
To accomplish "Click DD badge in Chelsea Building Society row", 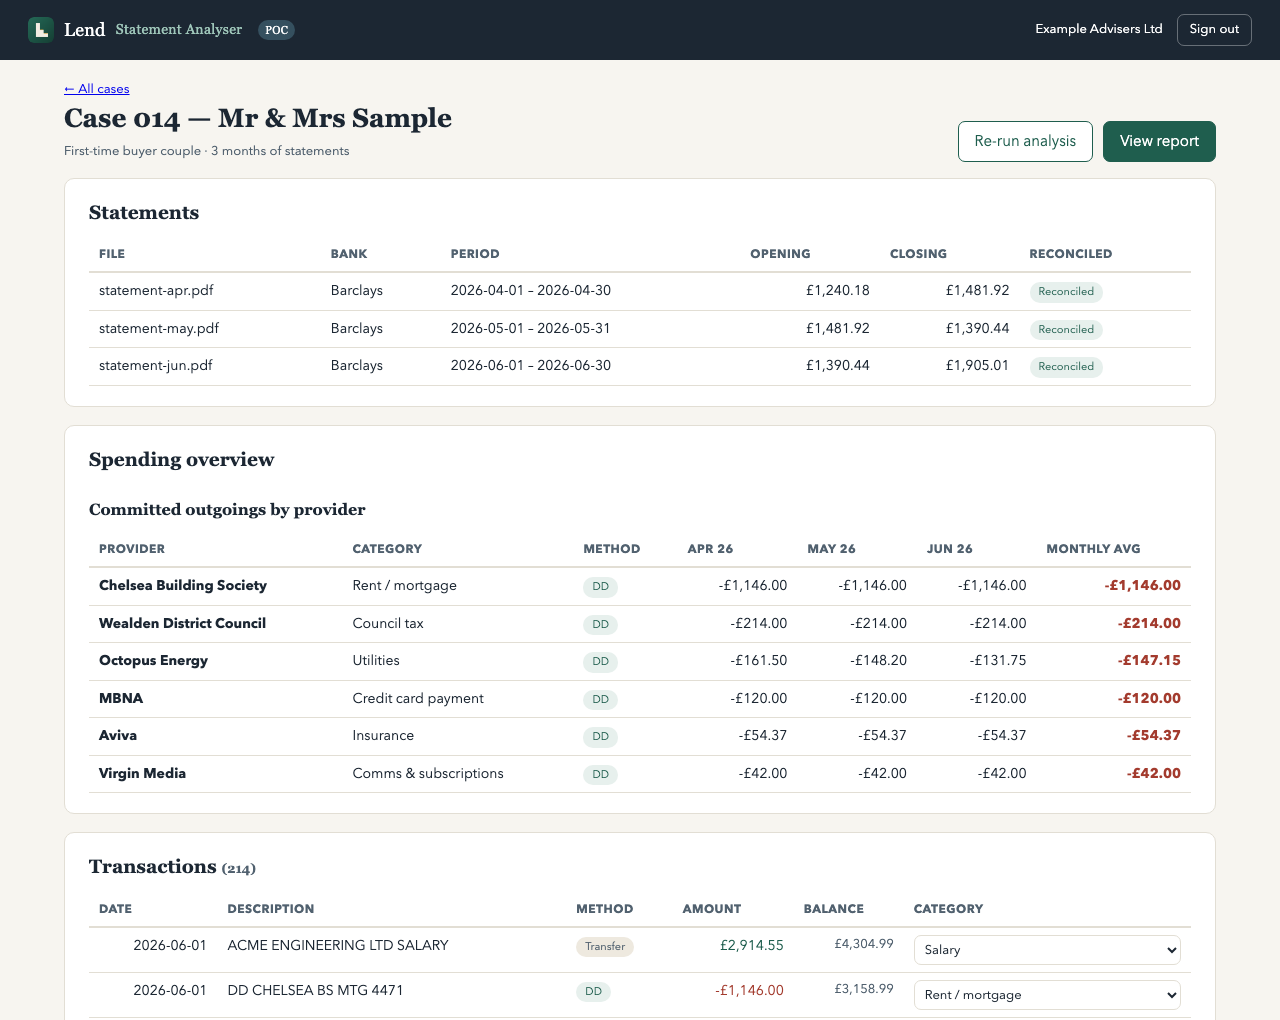I will tap(600, 587).
